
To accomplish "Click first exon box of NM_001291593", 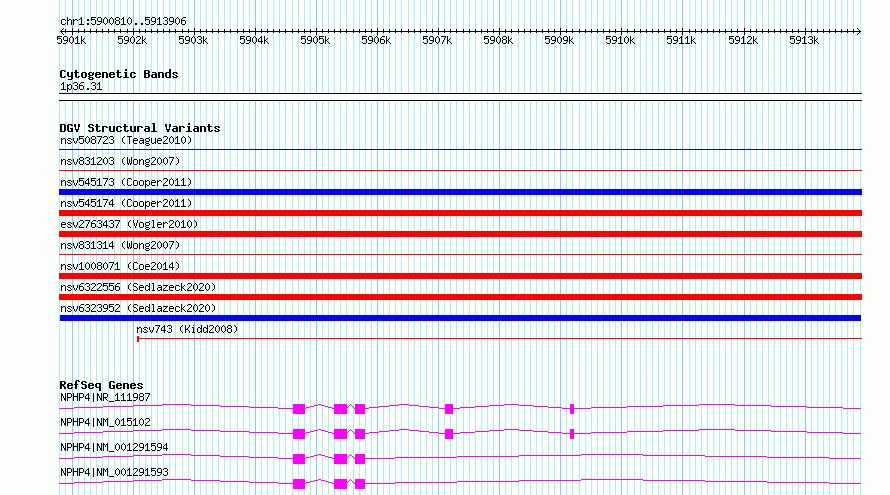I will click(x=299, y=484).
